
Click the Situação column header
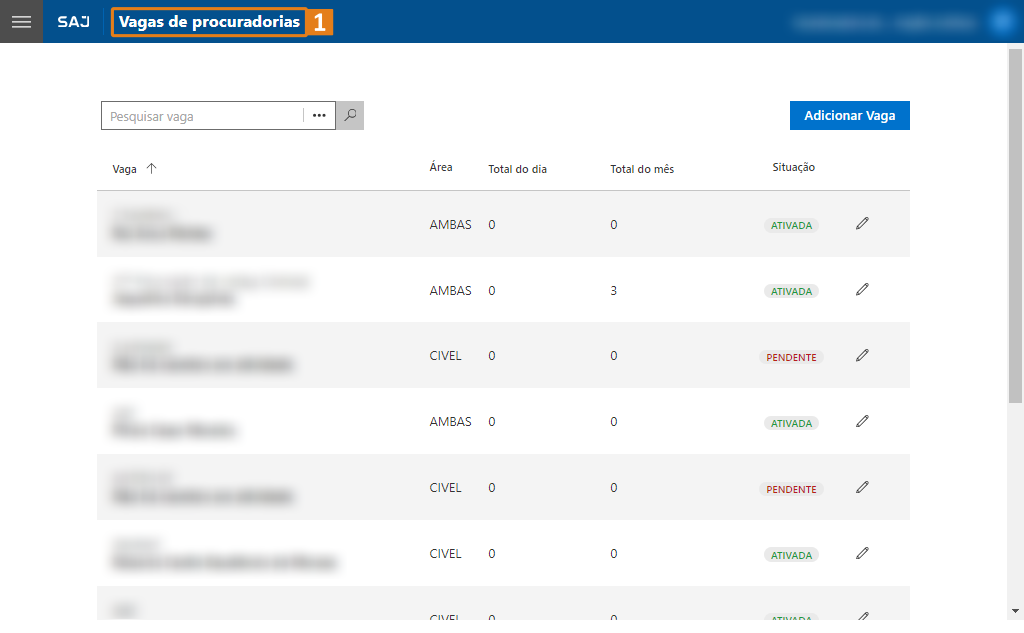[x=793, y=167]
